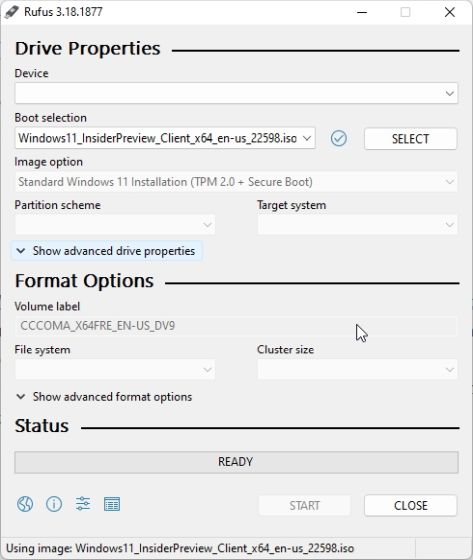Open application settings sliders icon
This screenshot has width=473, height=560.
(x=83, y=504)
